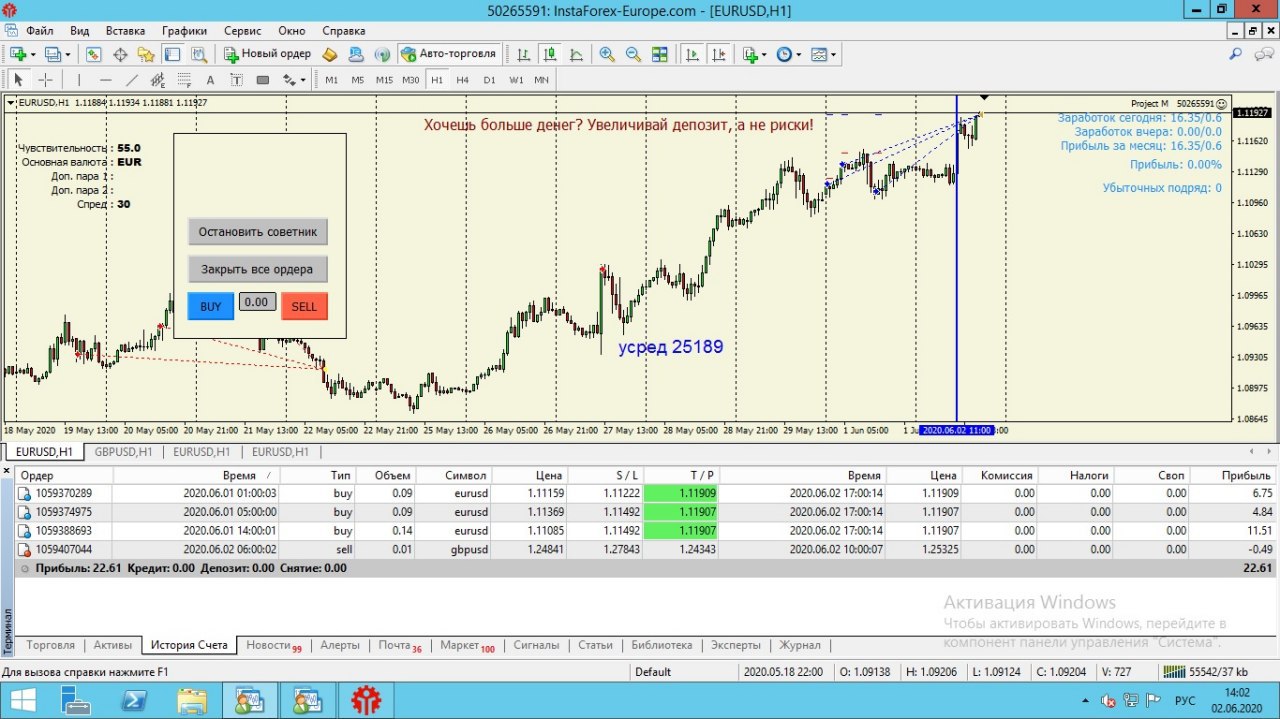Select the trendline drawing tool
1280x719 pixels.
(x=131, y=80)
